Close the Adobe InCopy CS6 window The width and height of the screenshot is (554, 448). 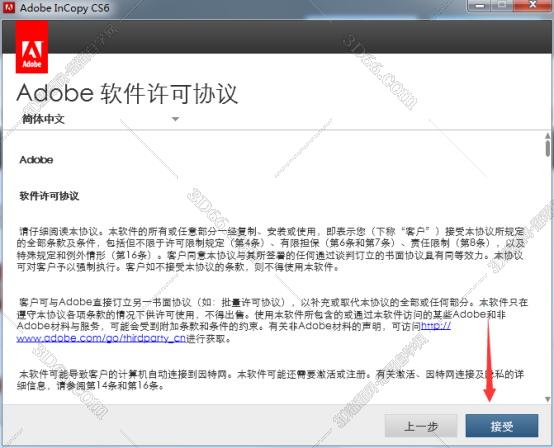tap(532, 5)
